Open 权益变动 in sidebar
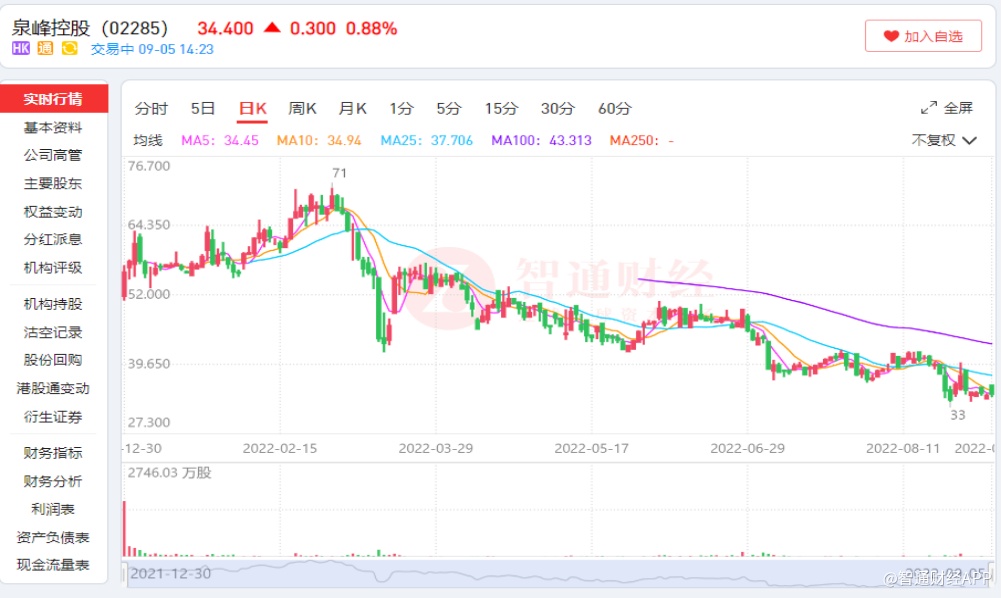Image resolution: width=1002 pixels, height=598 pixels. (x=53, y=211)
